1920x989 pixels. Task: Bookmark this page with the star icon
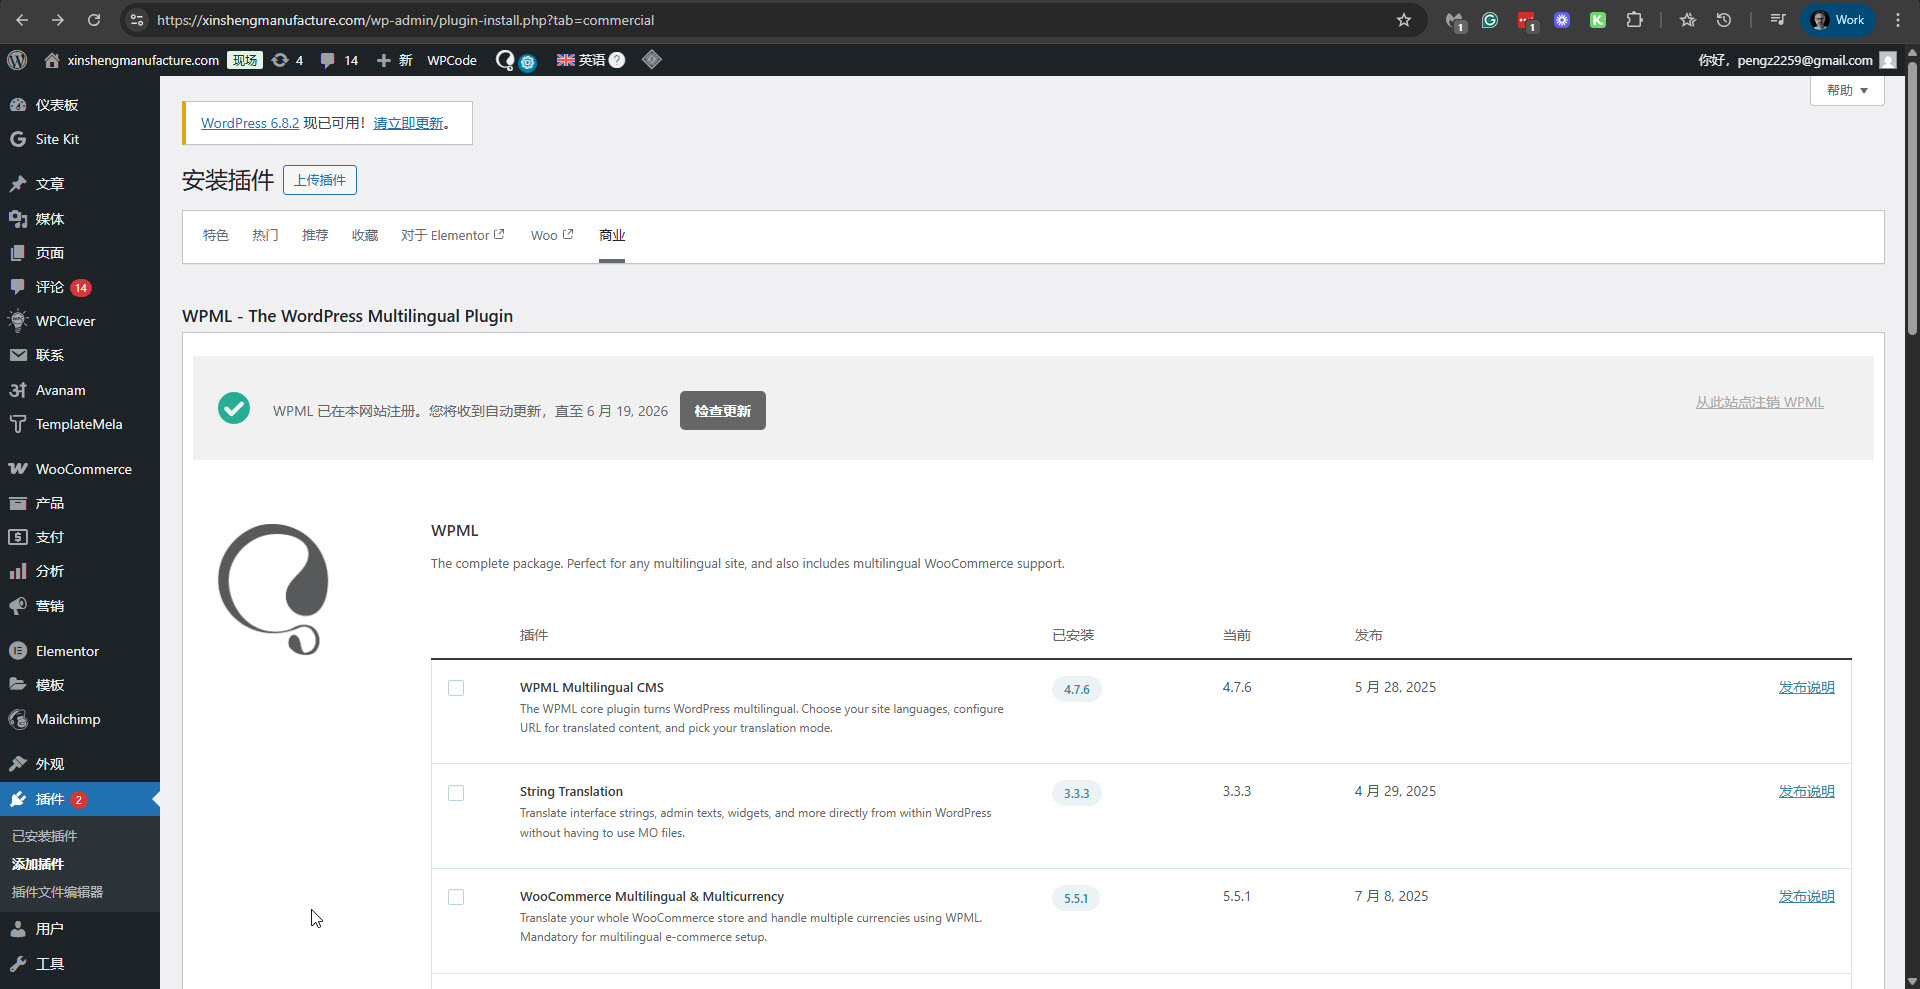[x=1404, y=20]
